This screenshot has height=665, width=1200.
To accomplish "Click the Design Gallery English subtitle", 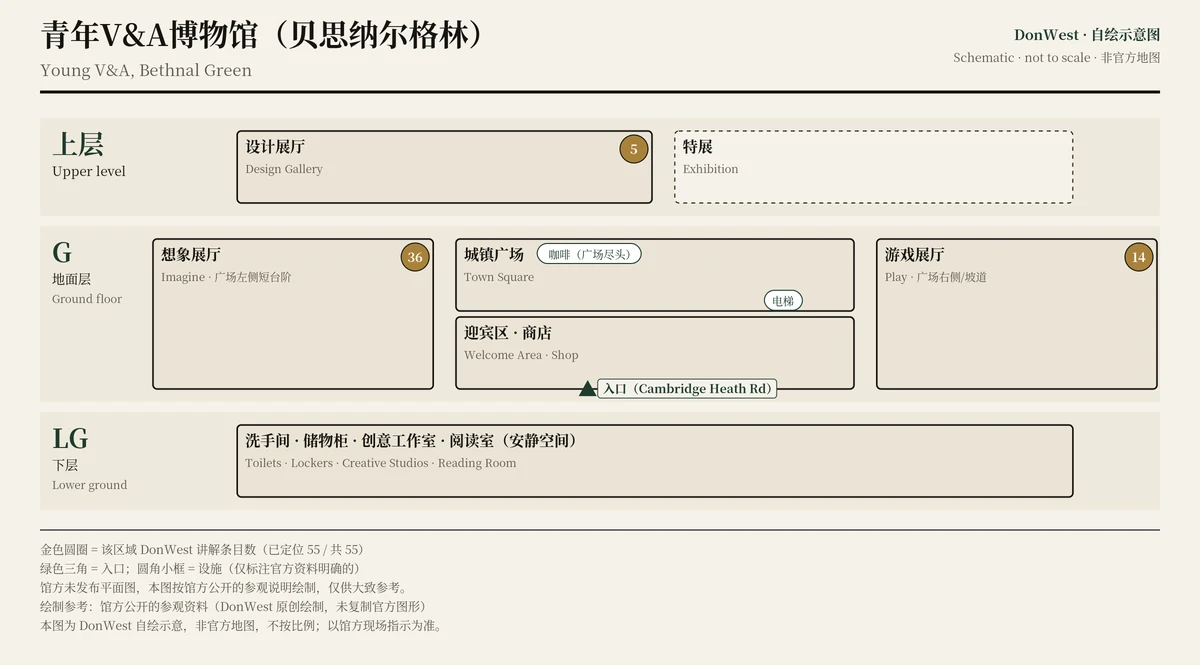I will click(x=284, y=169).
